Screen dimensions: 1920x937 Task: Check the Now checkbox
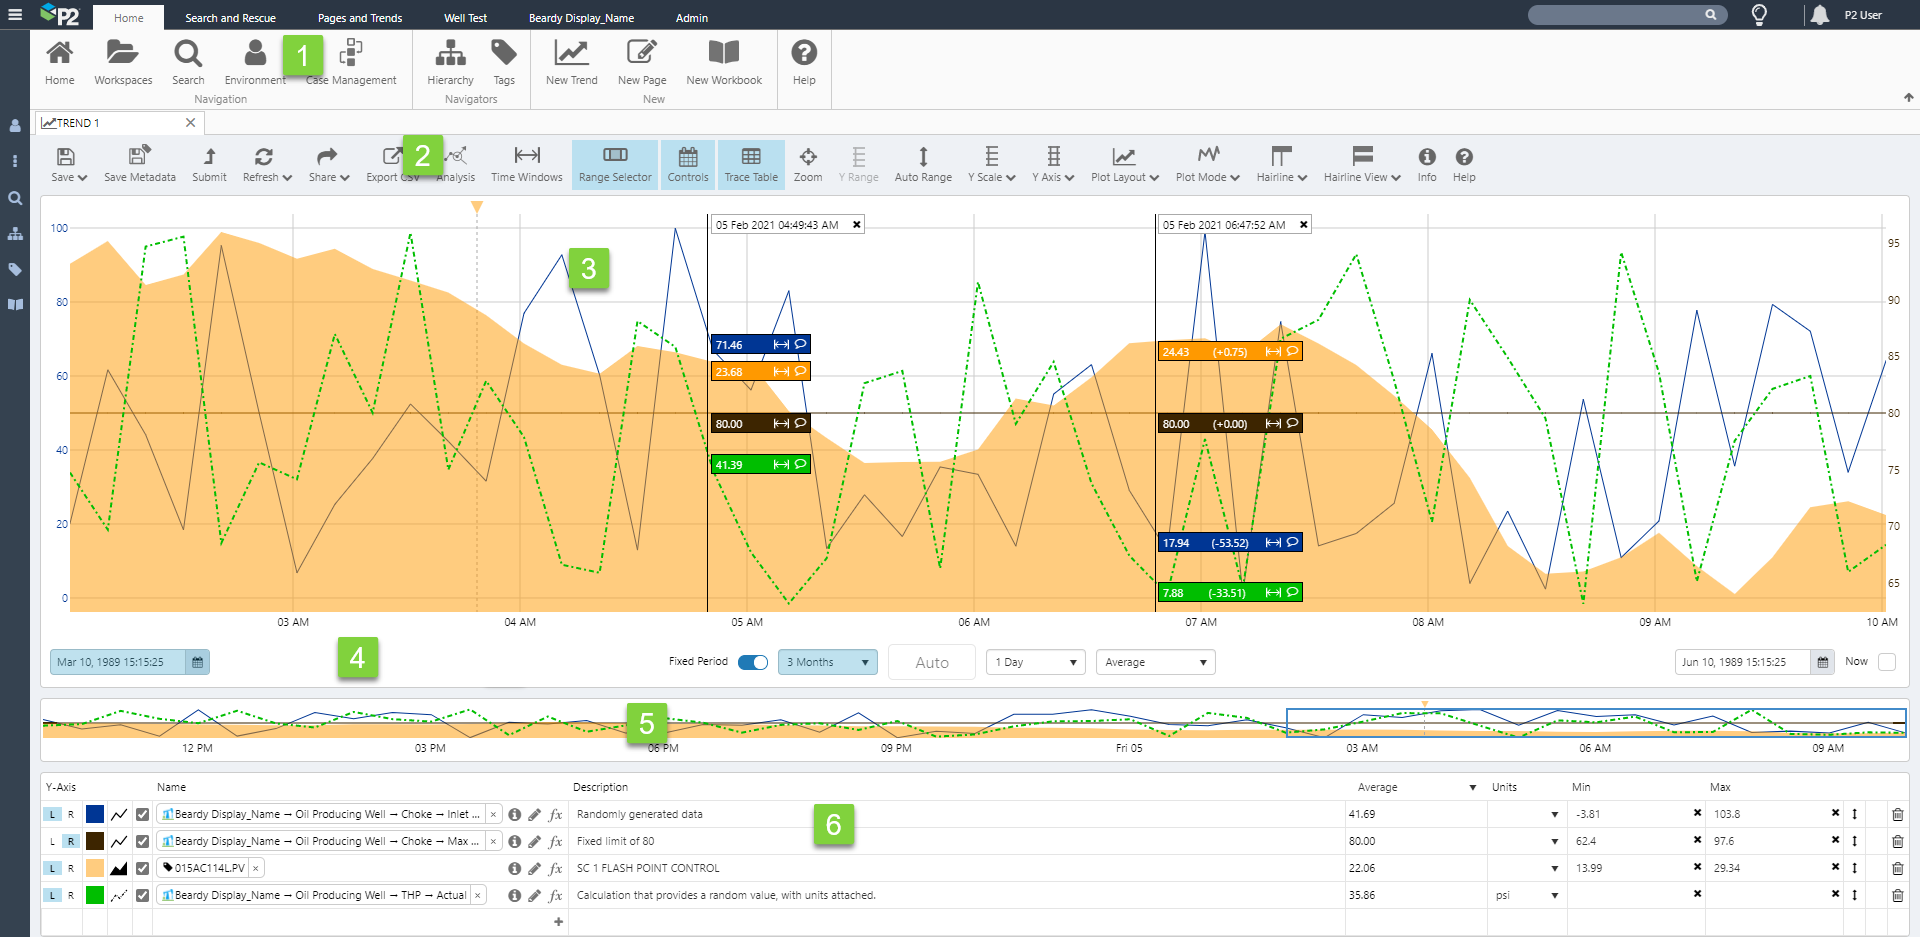click(1886, 662)
